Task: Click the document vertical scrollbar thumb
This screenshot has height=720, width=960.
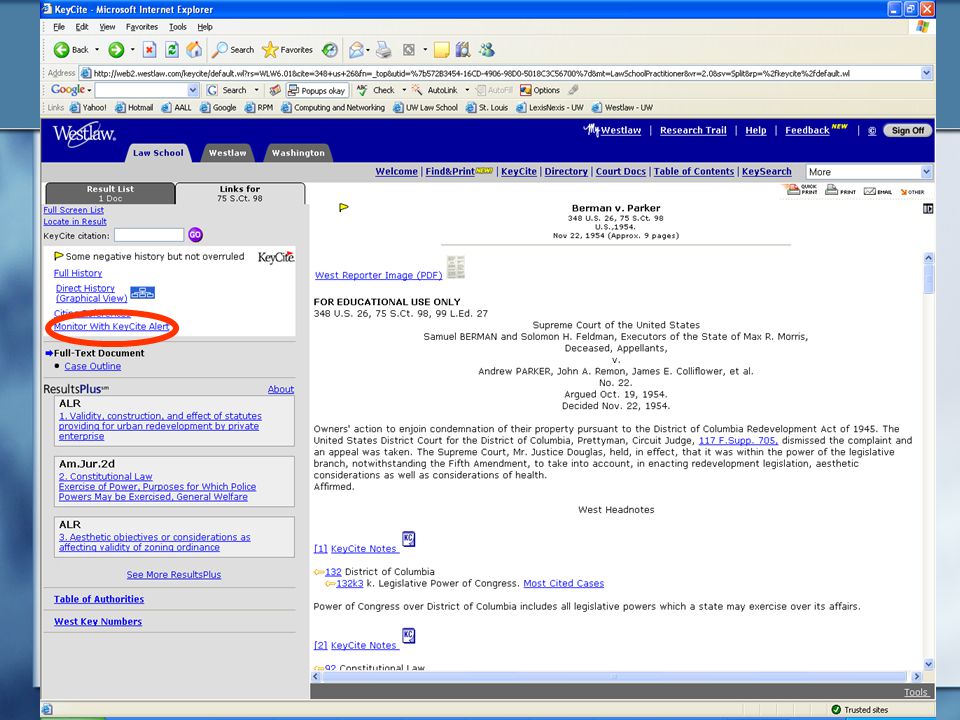Action: click(928, 278)
